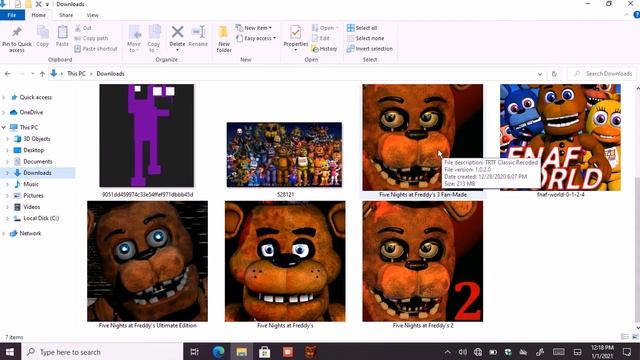Click Cut in the Clipboard group

83,28
